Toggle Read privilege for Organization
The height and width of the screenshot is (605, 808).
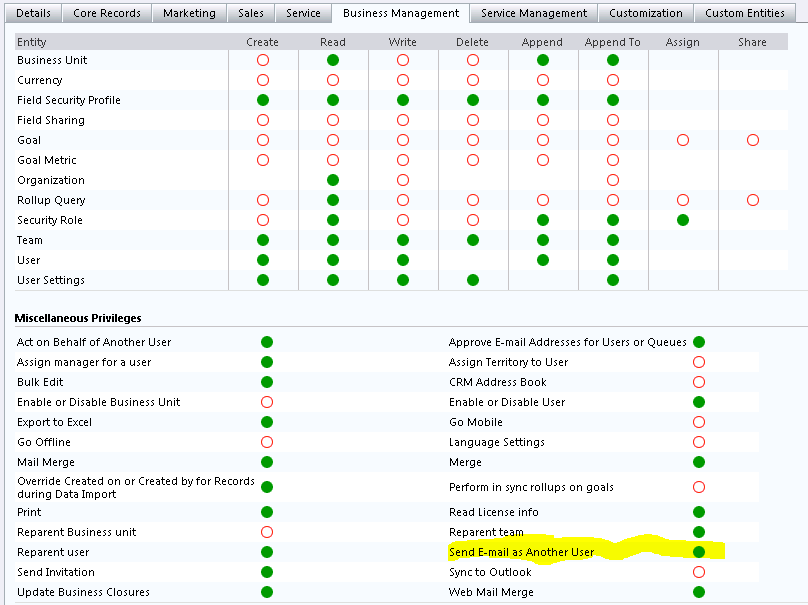pos(333,180)
